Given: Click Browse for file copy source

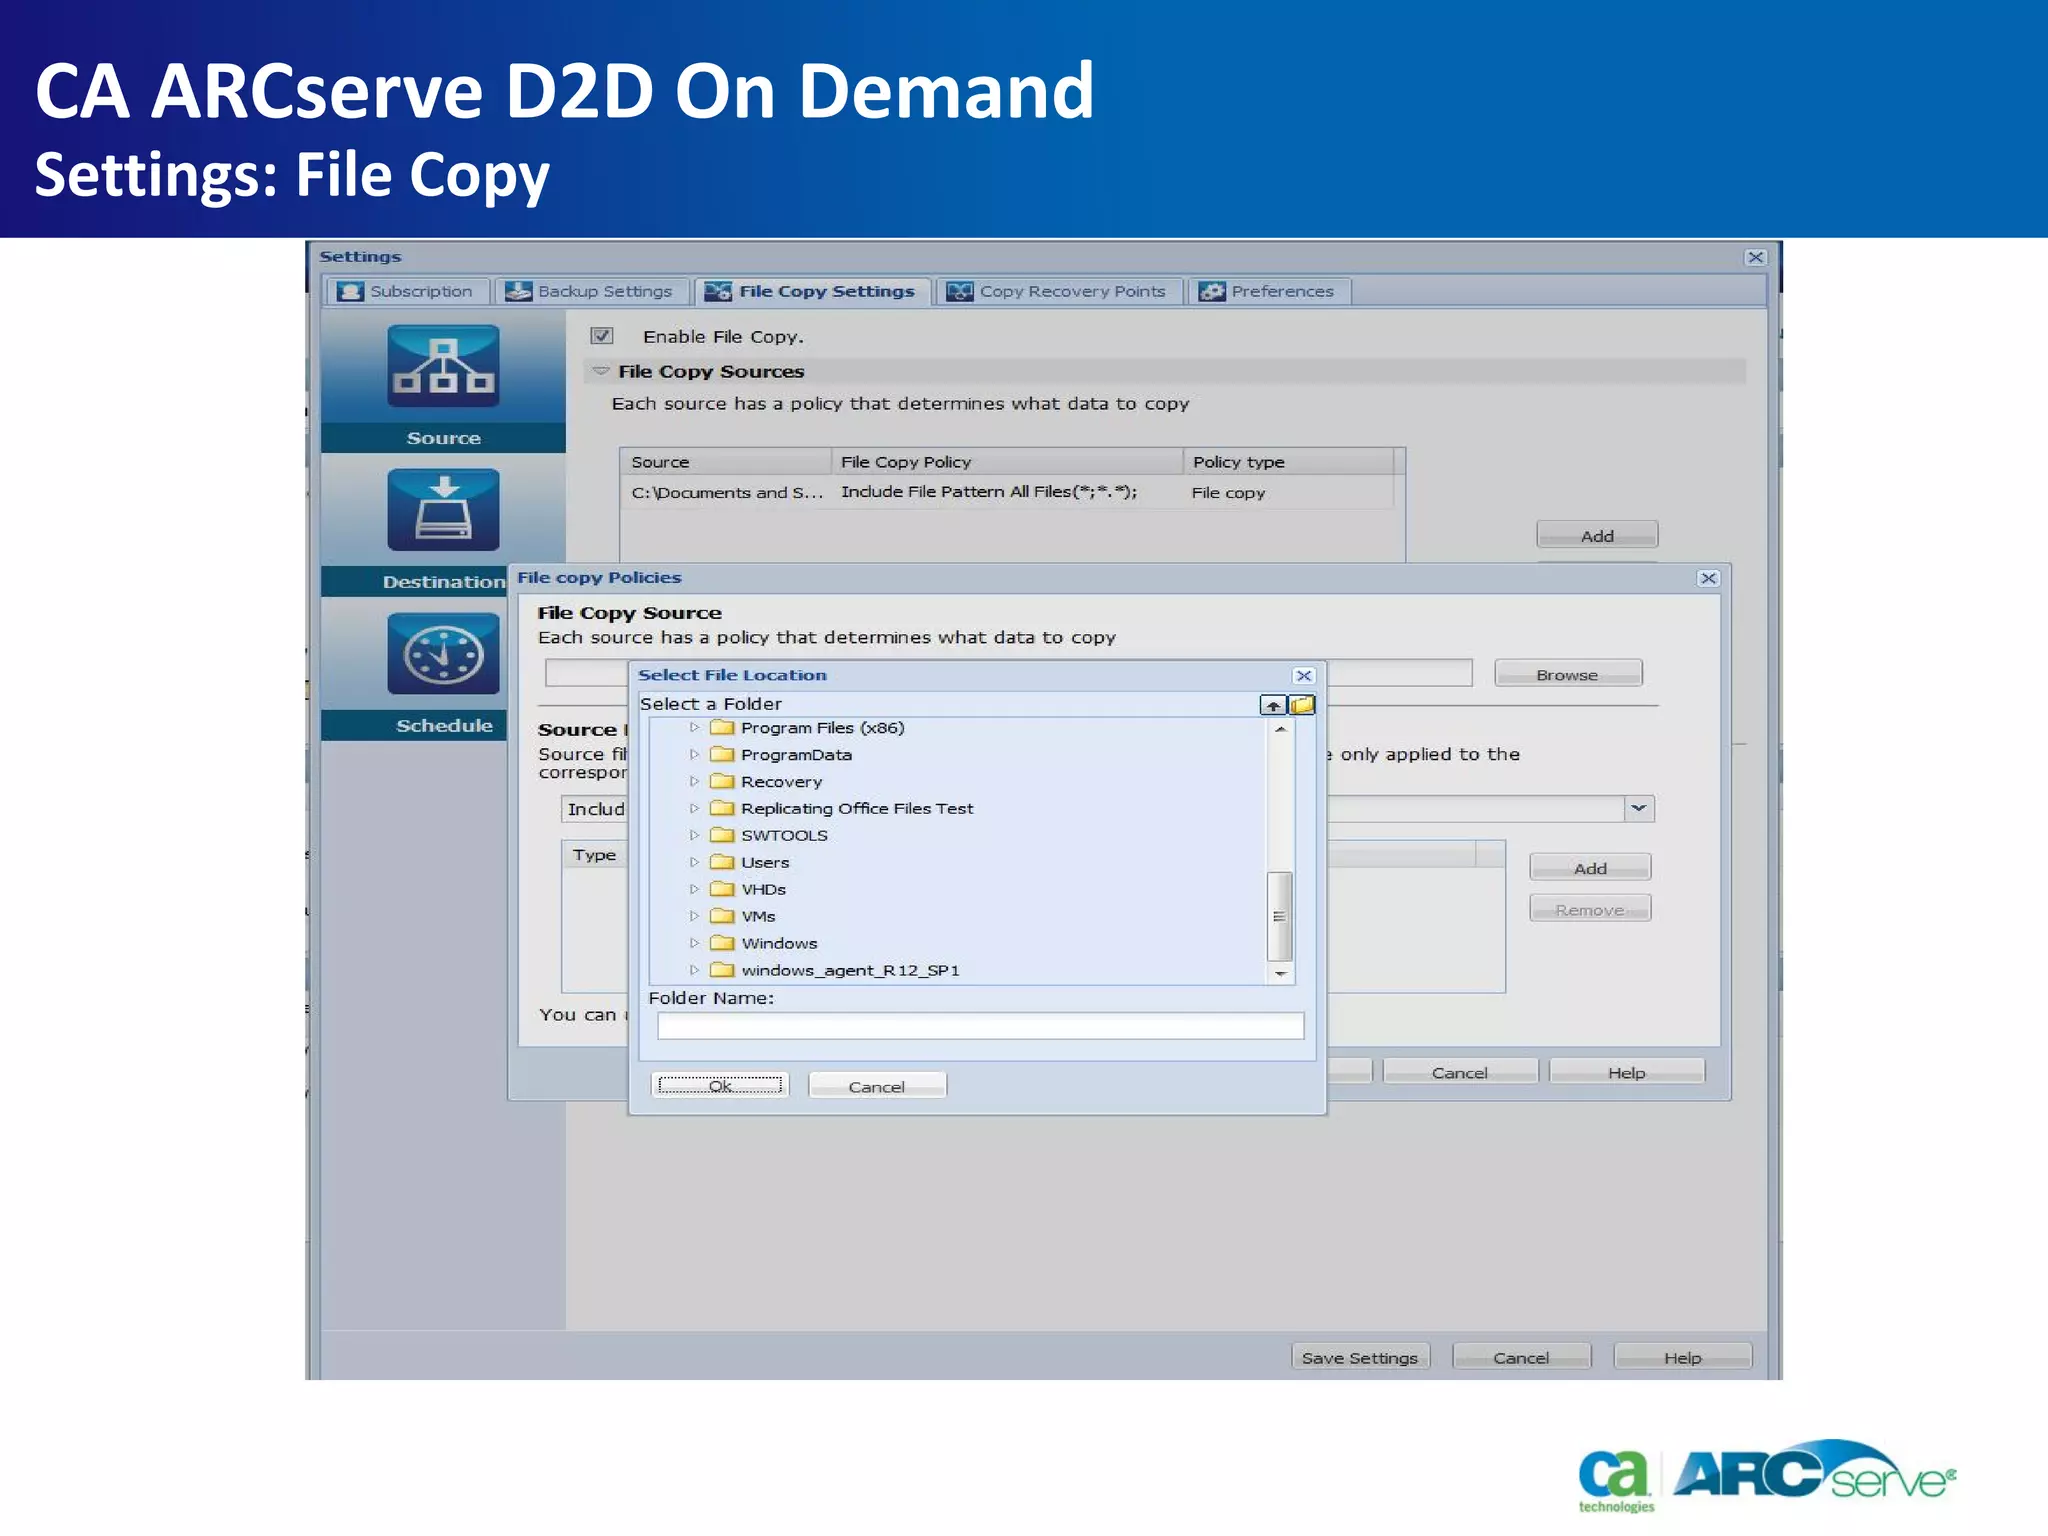Looking at the screenshot, I should pyautogui.click(x=1568, y=674).
